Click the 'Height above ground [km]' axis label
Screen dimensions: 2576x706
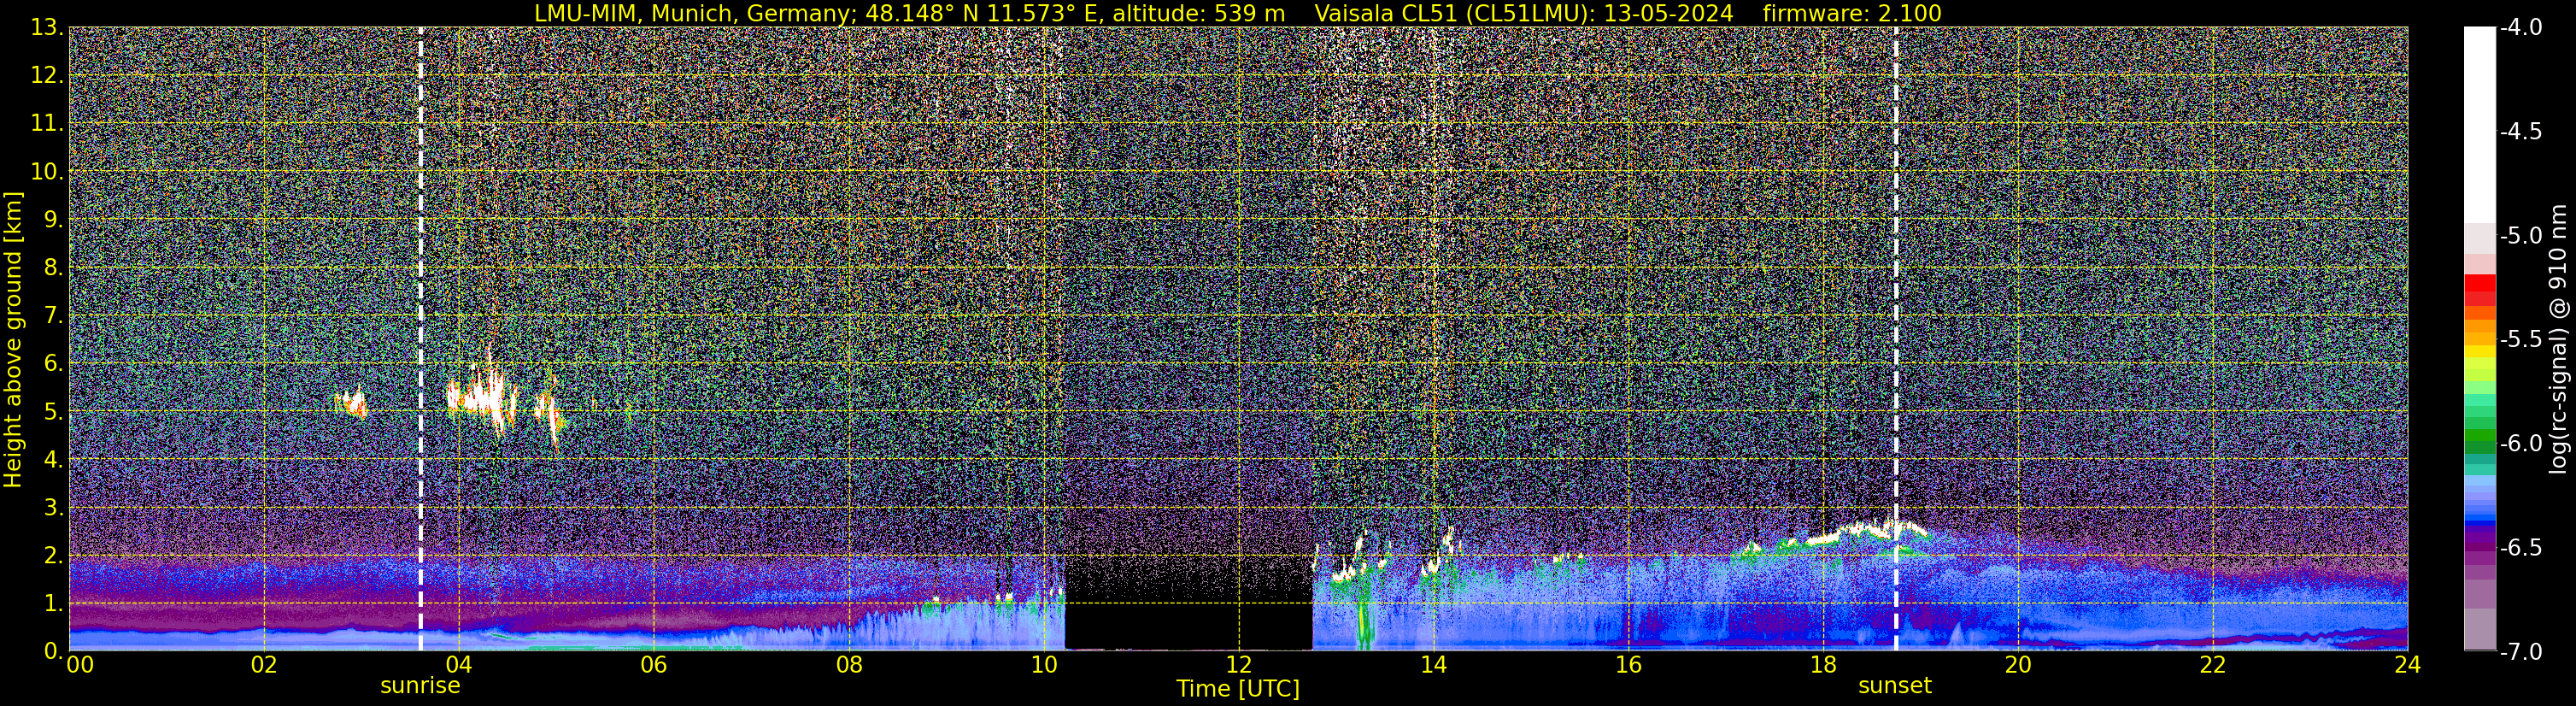tap(13, 340)
